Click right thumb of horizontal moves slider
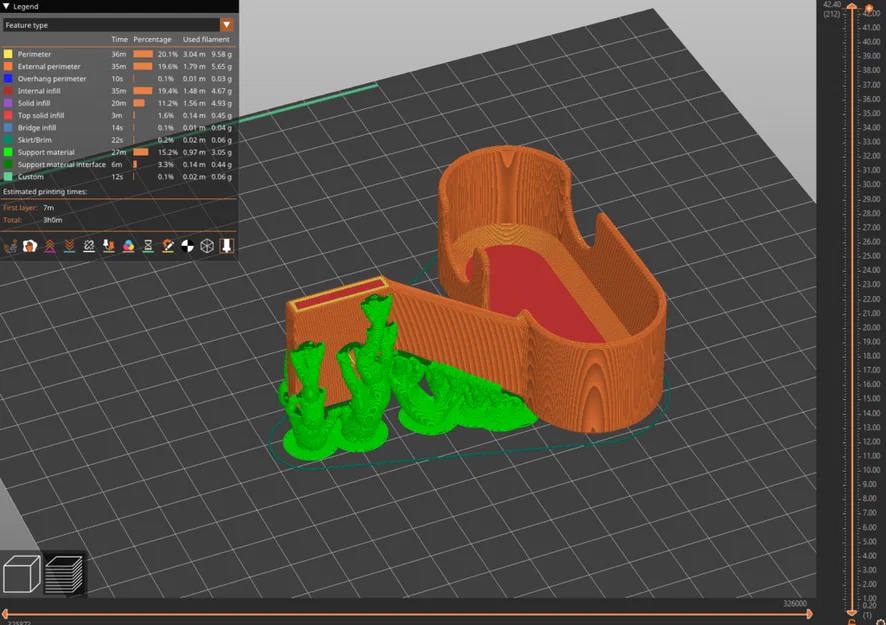The height and width of the screenshot is (625, 886). coord(810,614)
